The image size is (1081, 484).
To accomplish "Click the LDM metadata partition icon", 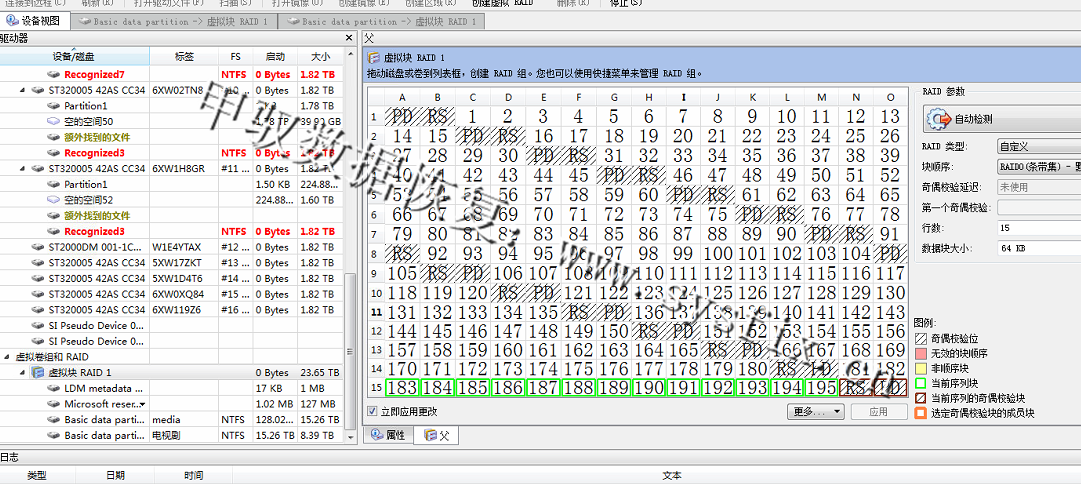I will click(x=53, y=389).
